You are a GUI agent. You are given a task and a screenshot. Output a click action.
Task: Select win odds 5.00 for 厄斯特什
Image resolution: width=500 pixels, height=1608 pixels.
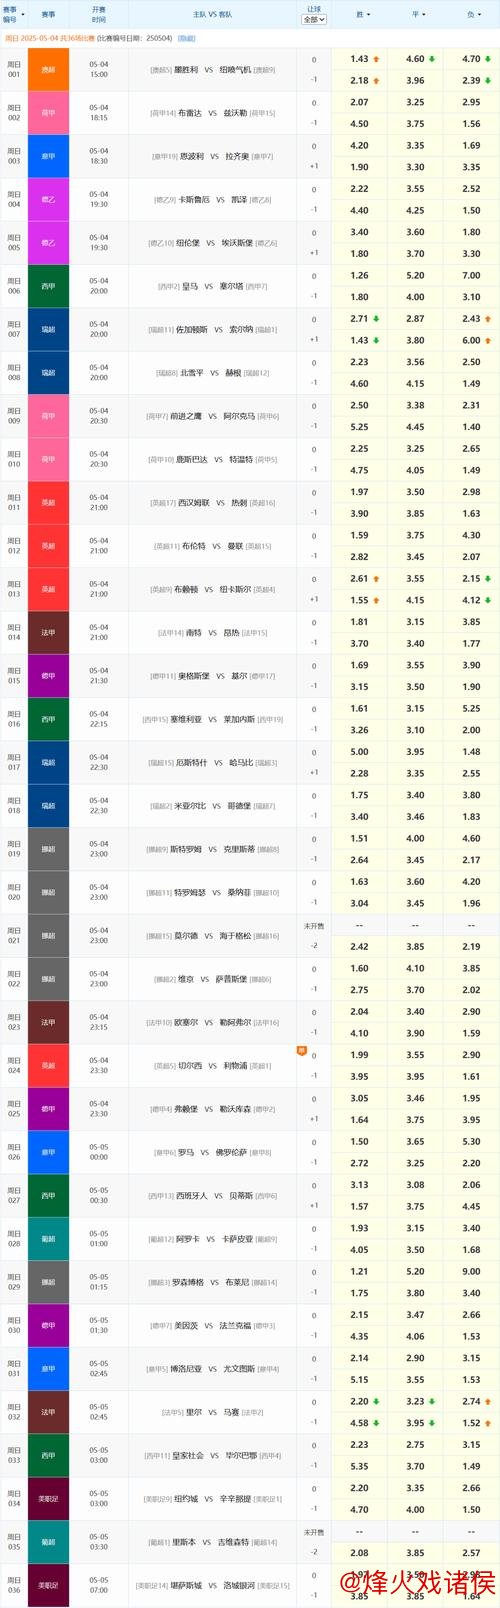click(360, 752)
